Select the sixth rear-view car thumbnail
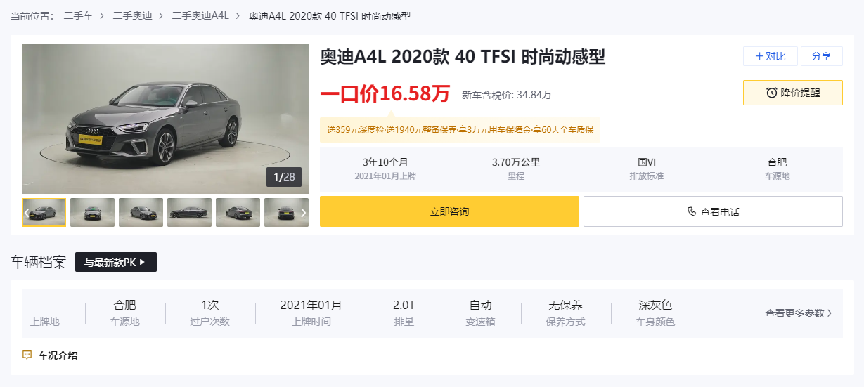 286,212
